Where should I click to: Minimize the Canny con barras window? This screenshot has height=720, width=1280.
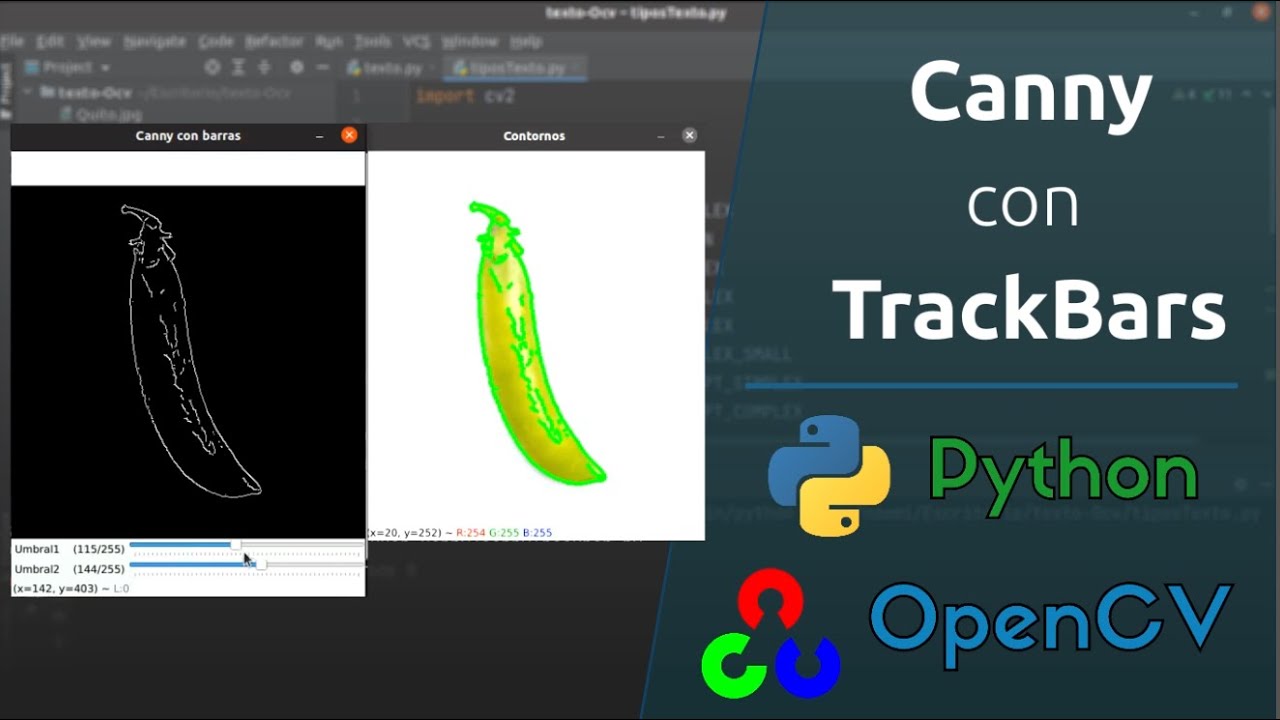point(319,136)
